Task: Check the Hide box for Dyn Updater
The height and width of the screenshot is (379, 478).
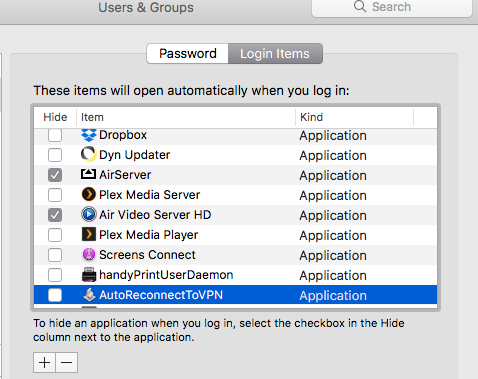Action: [55, 155]
